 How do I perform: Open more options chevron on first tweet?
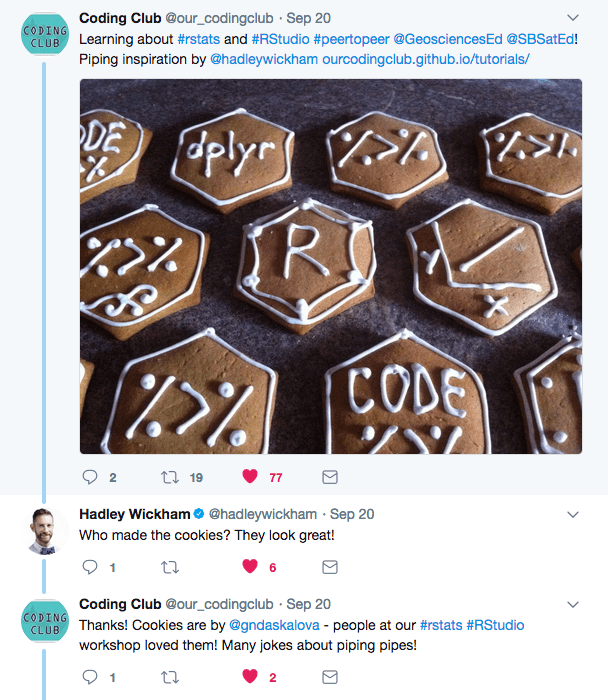pos(573,18)
